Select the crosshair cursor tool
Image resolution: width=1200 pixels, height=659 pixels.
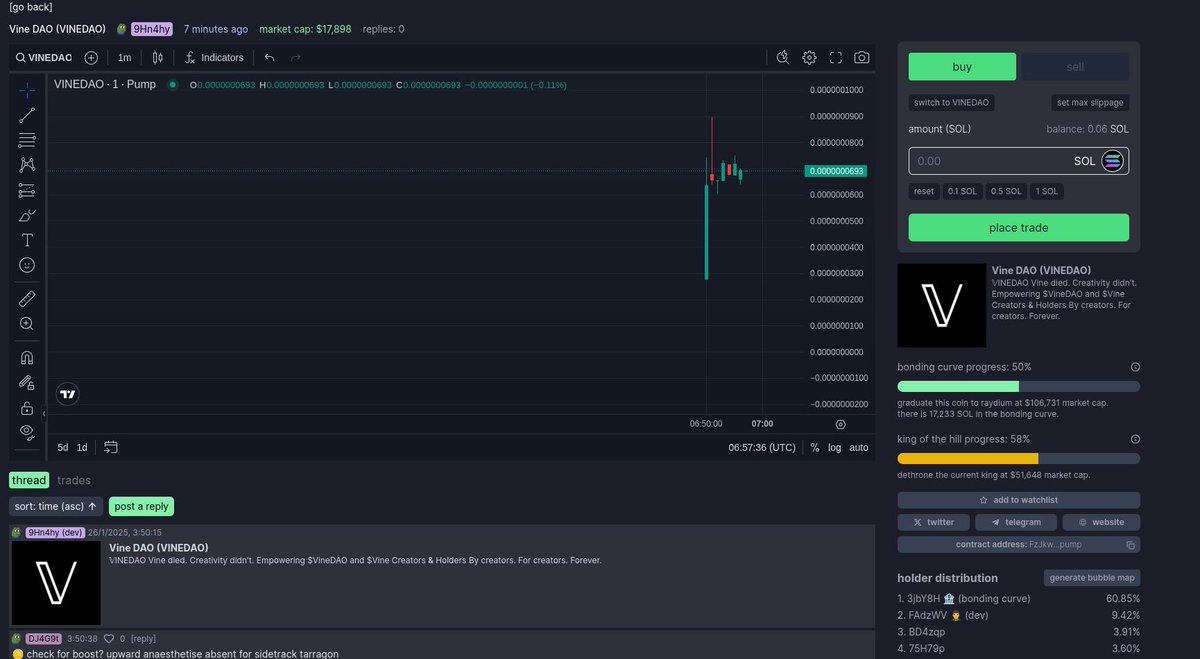point(27,90)
